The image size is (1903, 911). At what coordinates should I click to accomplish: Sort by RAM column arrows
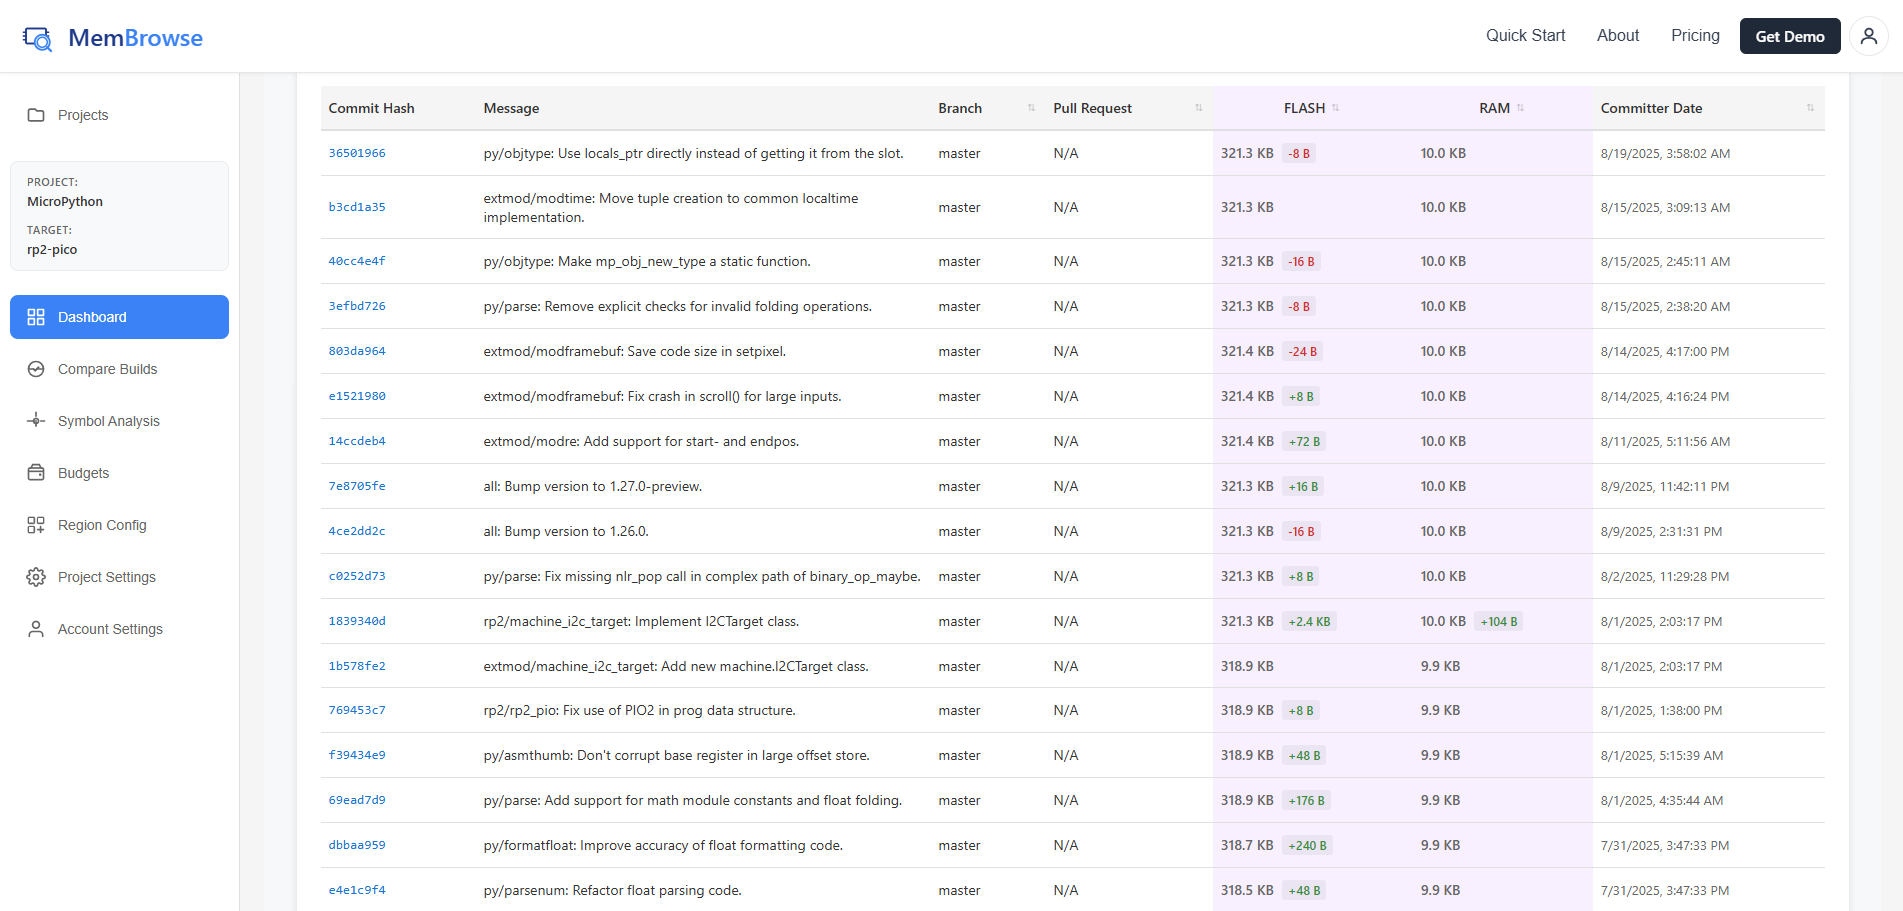[x=1520, y=108]
